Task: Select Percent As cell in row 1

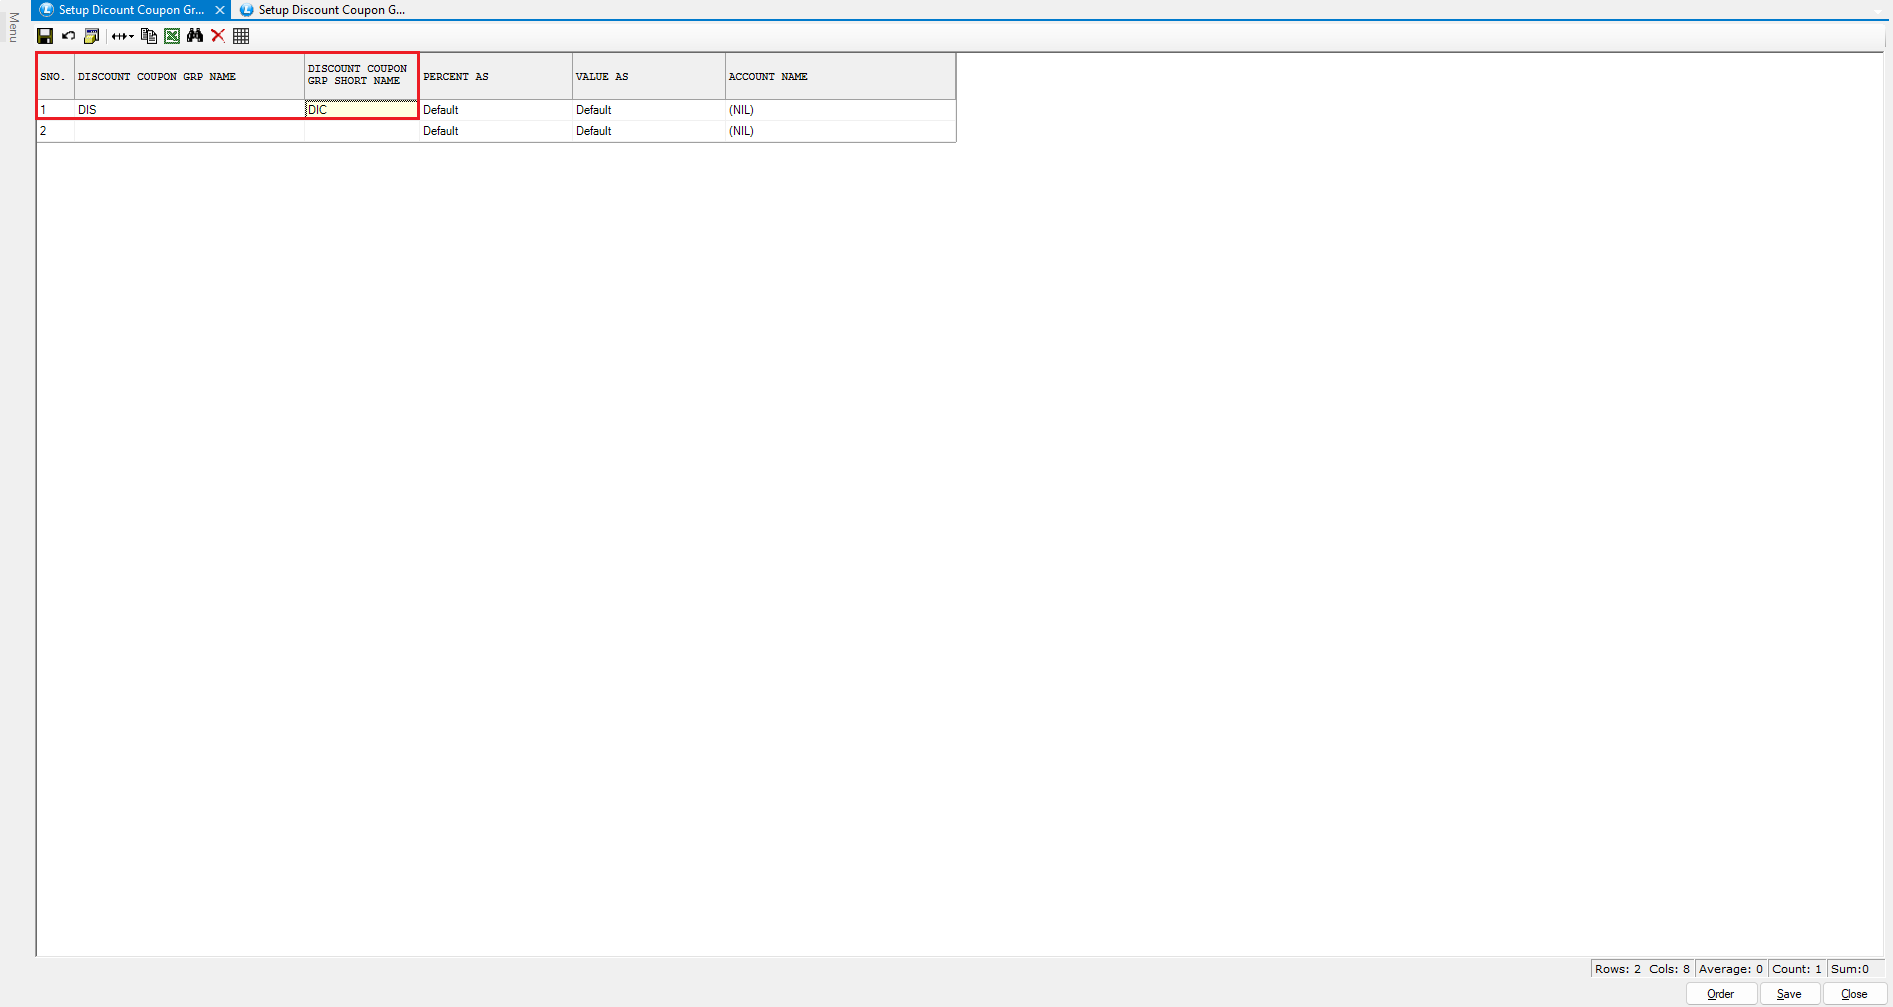Action: 495,110
